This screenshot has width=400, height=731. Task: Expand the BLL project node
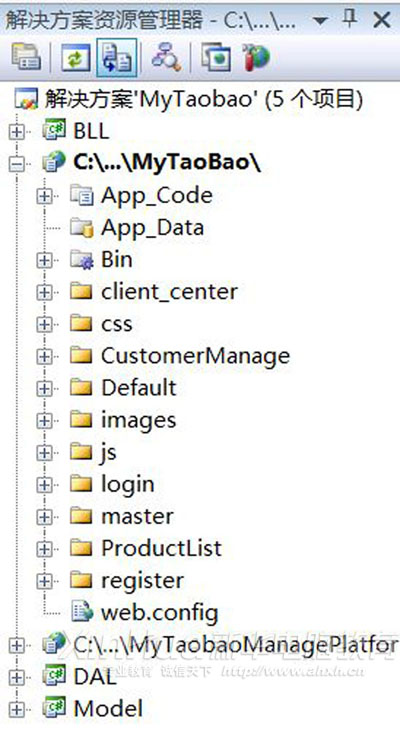click(x=17, y=132)
